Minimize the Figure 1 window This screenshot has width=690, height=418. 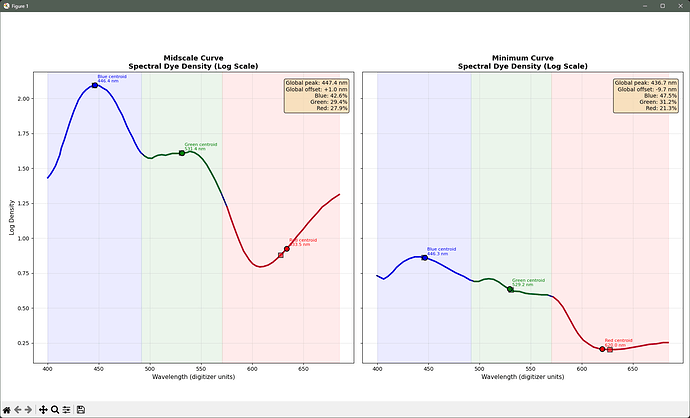645,6
